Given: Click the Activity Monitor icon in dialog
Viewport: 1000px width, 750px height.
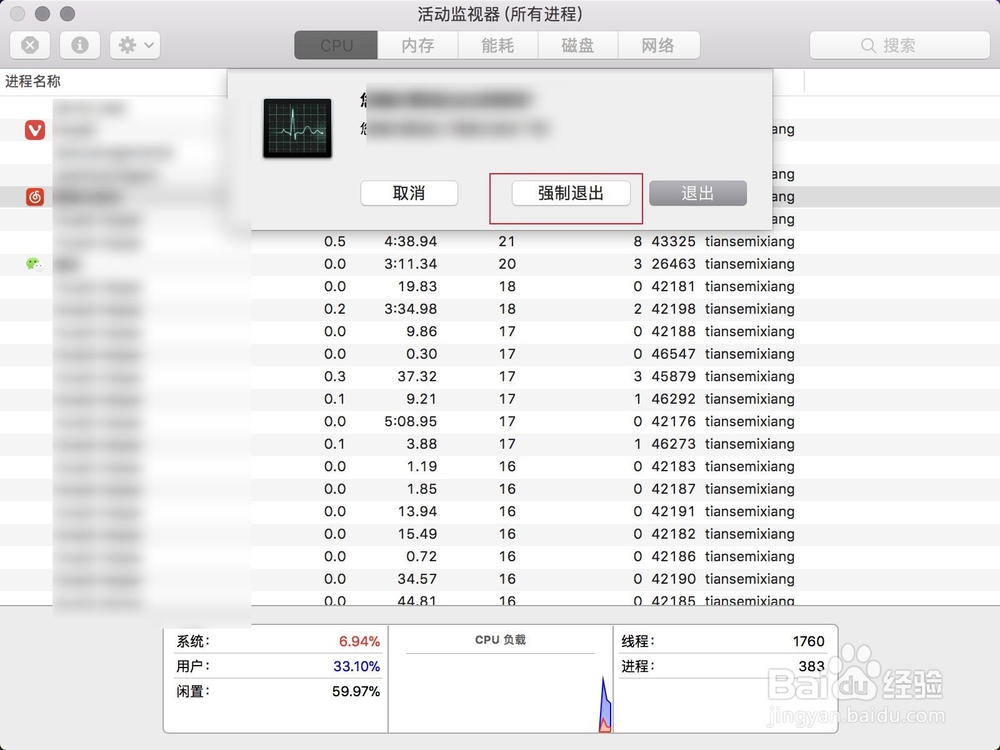Looking at the screenshot, I should (x=297, y=128).
